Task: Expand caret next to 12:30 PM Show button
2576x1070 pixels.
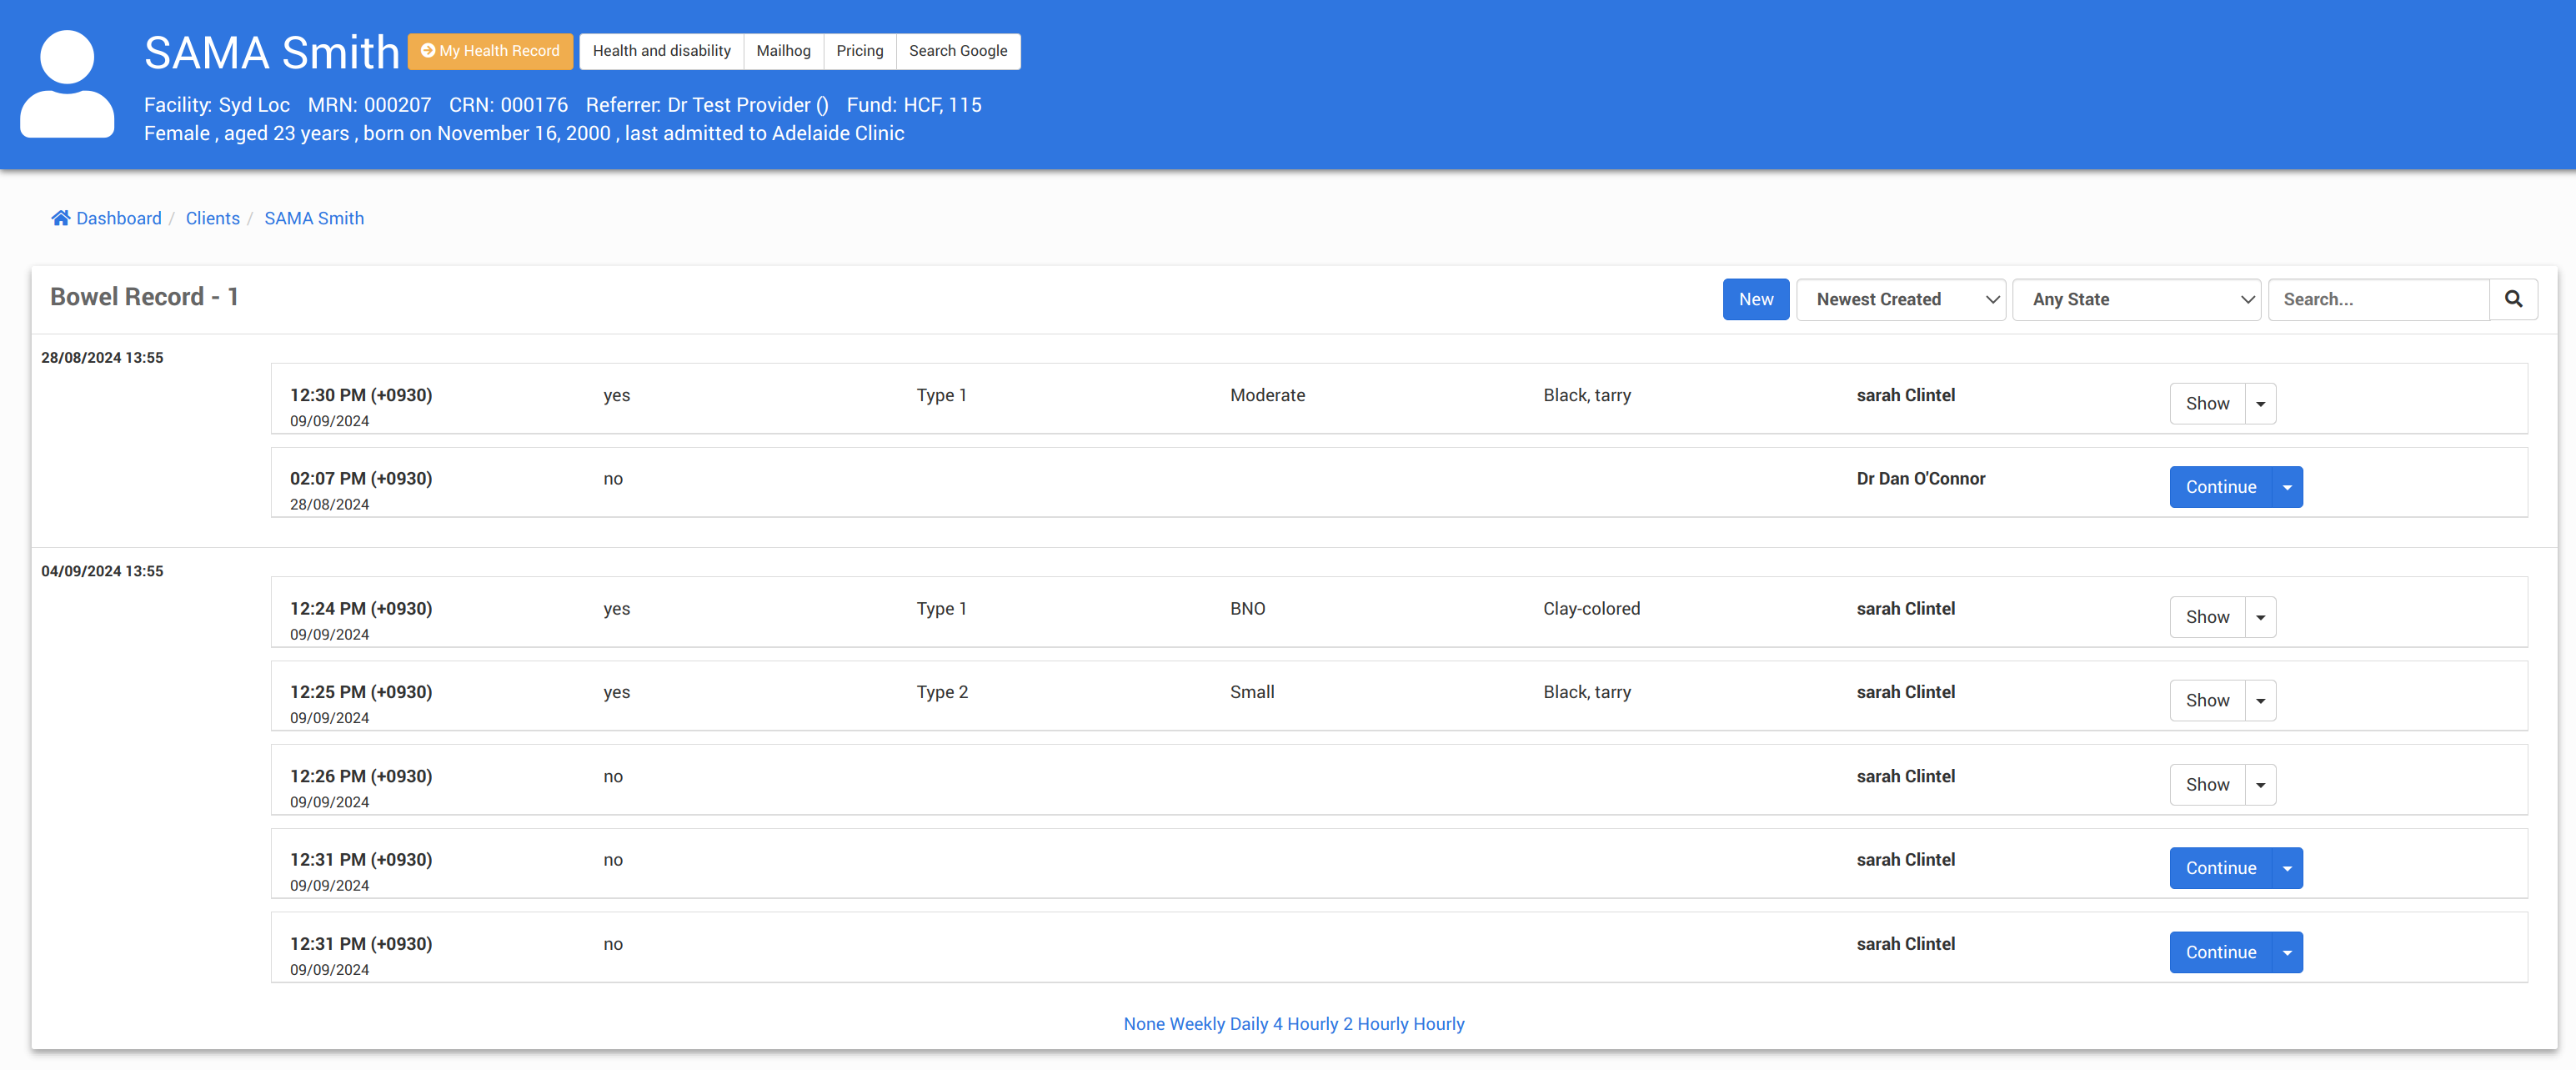Action: click(2260, 404)
